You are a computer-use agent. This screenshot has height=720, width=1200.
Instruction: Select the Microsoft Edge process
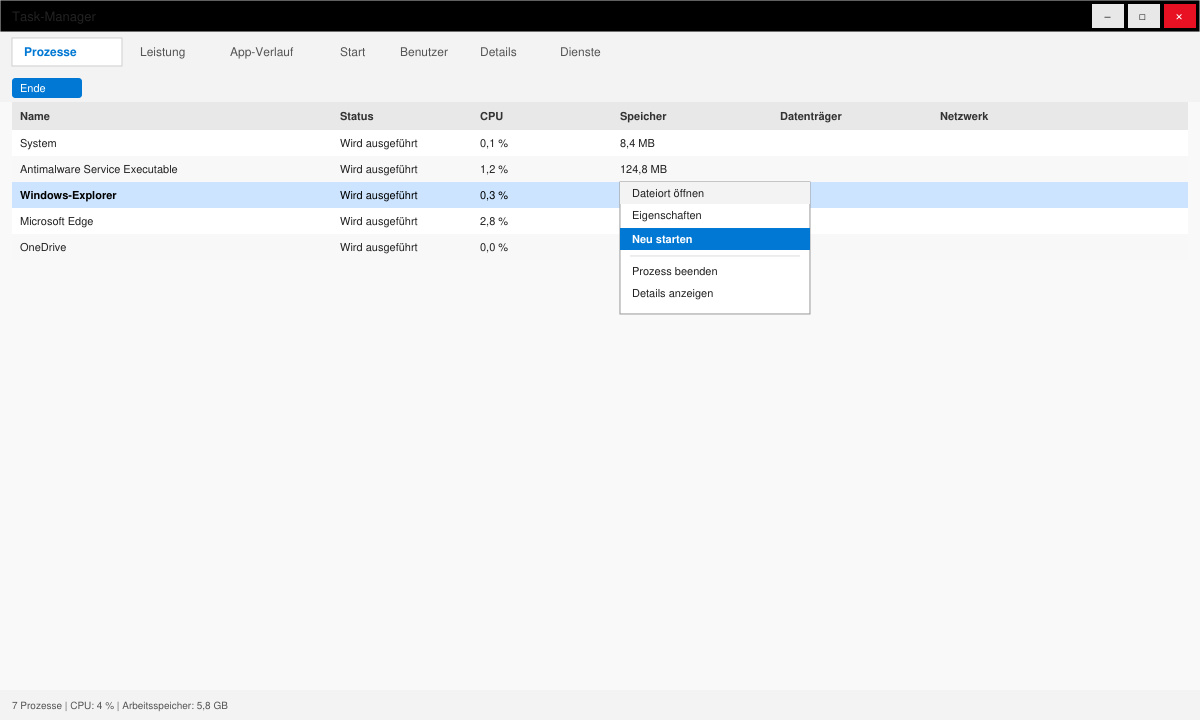point(600,221)
